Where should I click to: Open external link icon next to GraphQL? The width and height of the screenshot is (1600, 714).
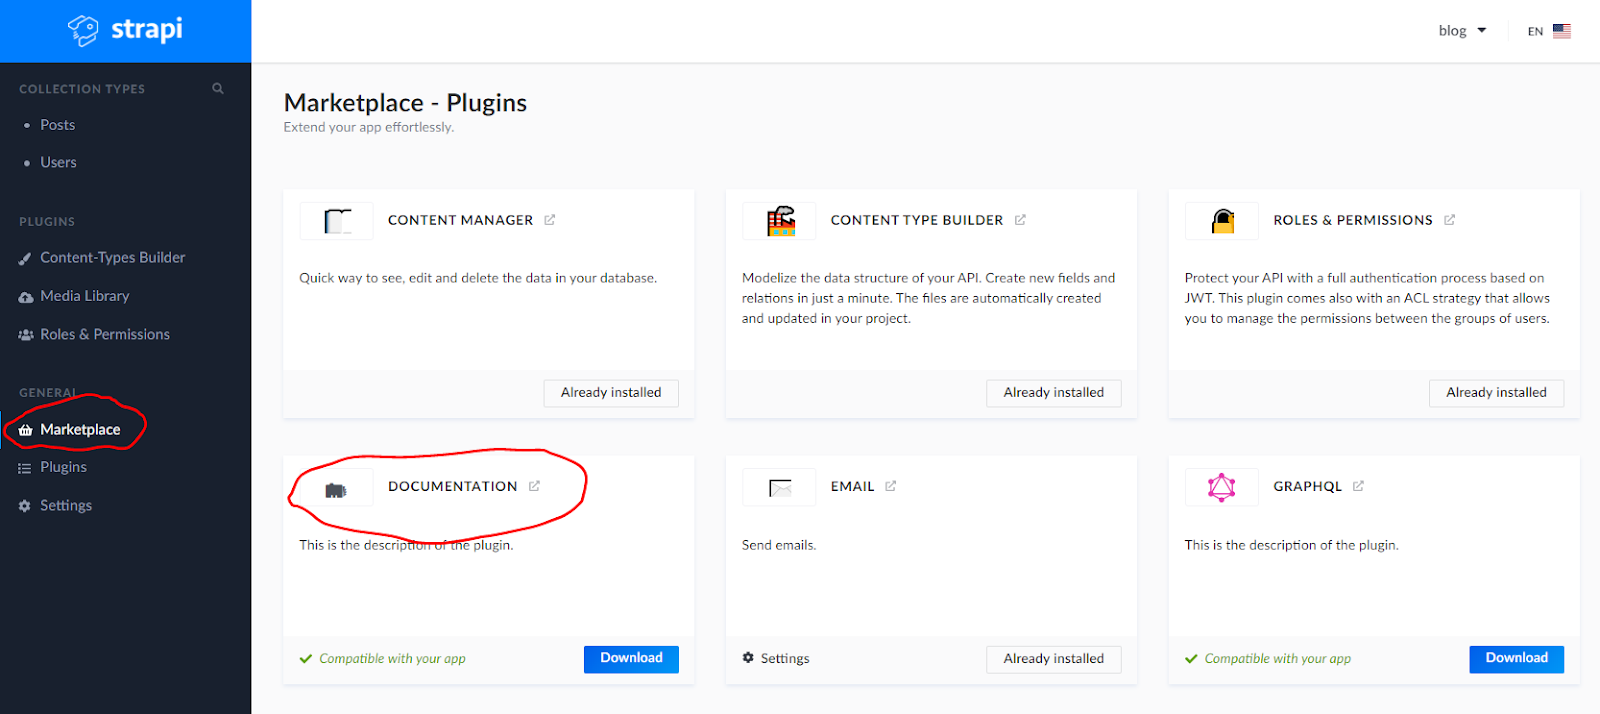[x=1359, y=486]
